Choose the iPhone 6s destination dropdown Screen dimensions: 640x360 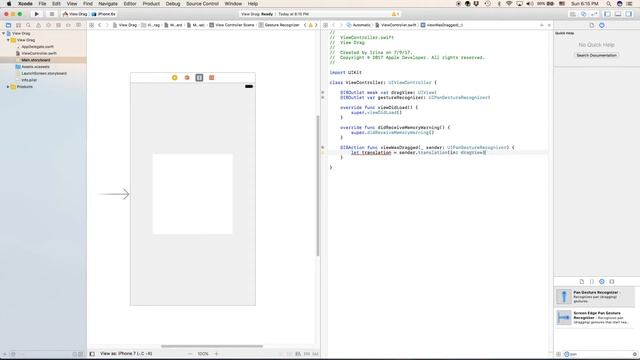(104, 14)
